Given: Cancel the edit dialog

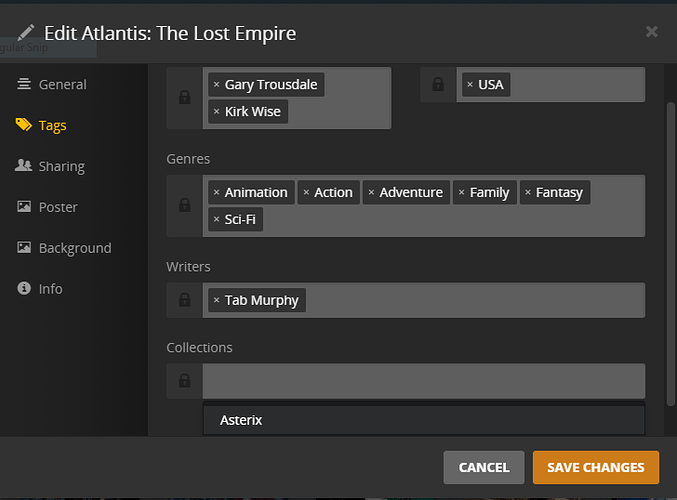Looking at the screenshot, I should [484, 467].
